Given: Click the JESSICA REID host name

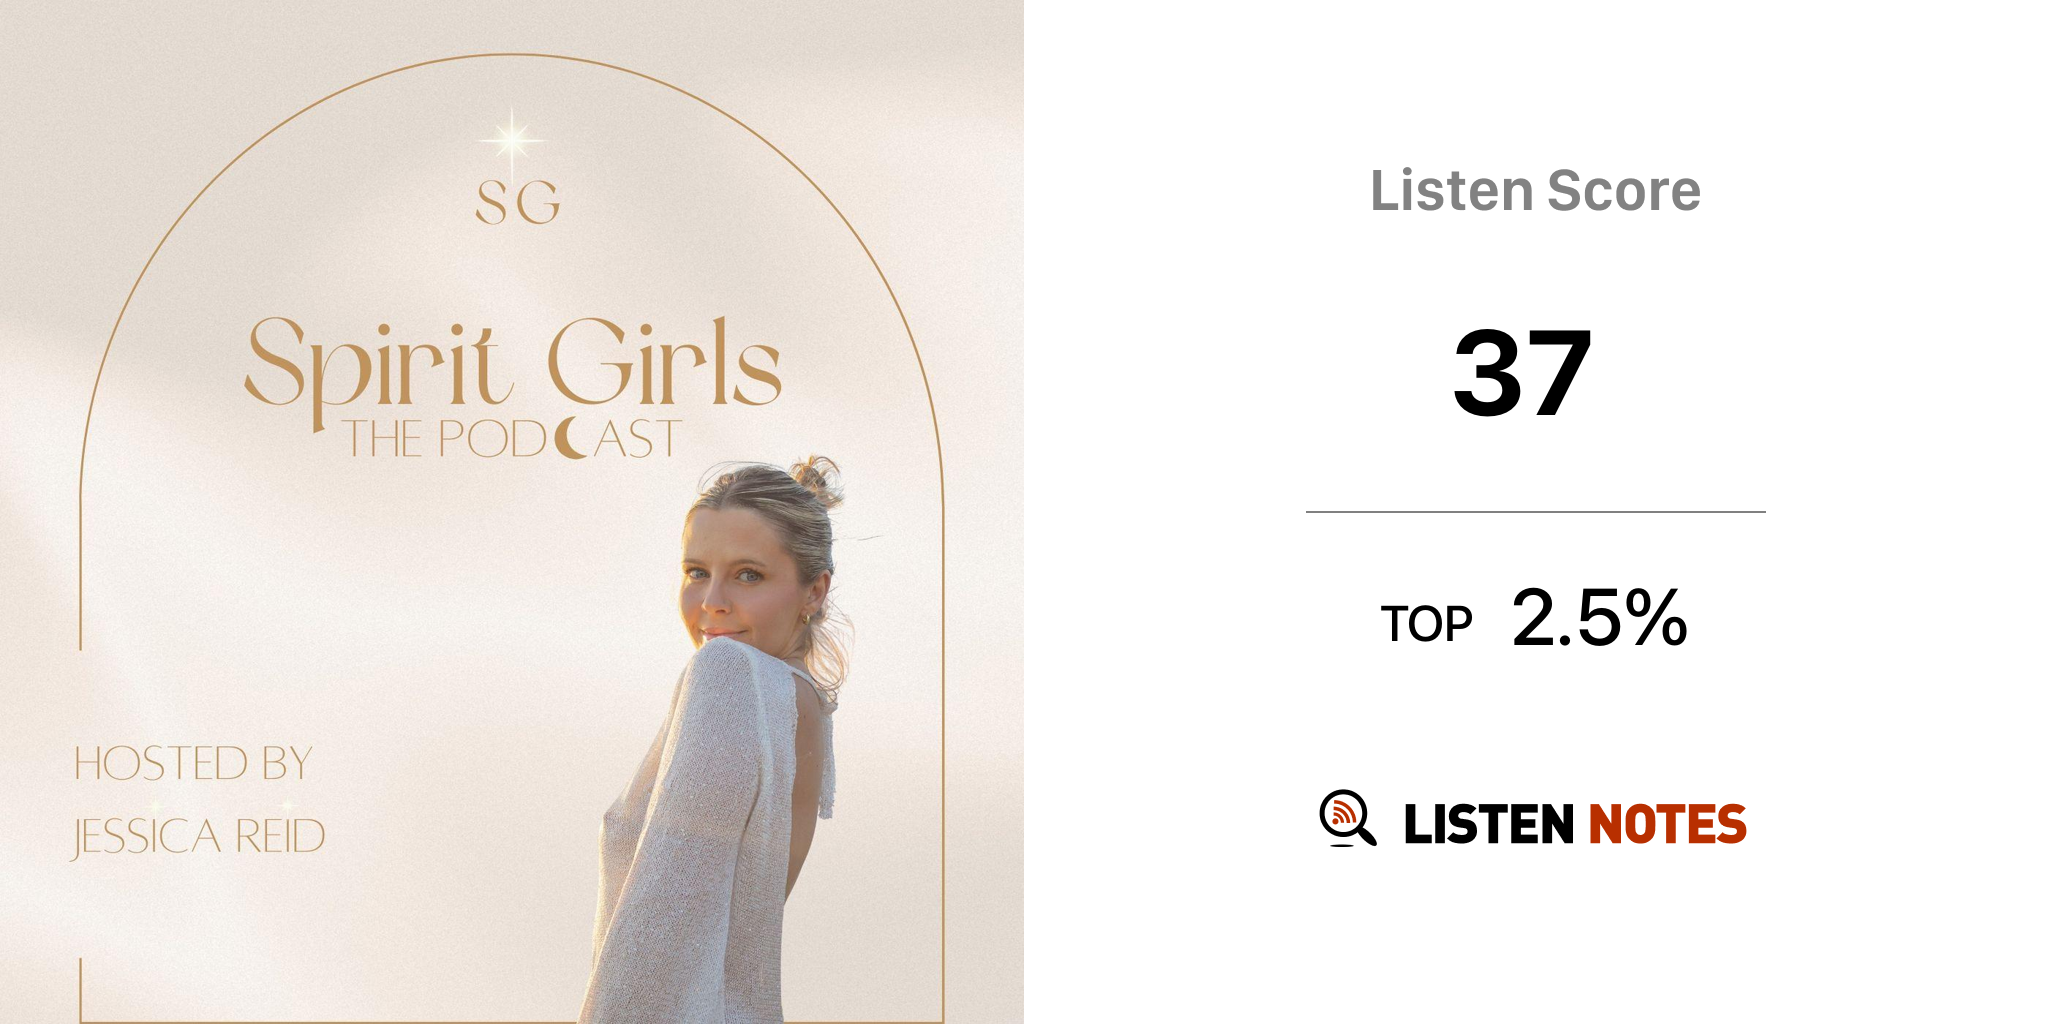Looking at the screenshot, I should coord(199,836).
